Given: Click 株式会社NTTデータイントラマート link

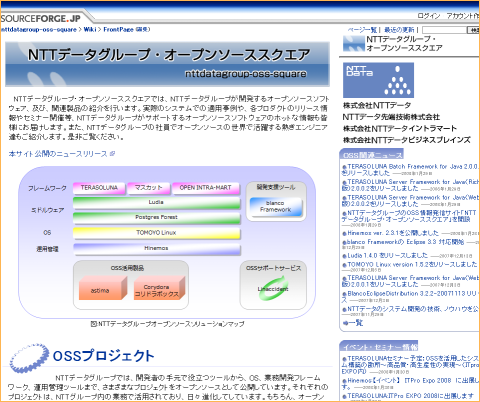Looking at the screenshot, I should 400,129.
